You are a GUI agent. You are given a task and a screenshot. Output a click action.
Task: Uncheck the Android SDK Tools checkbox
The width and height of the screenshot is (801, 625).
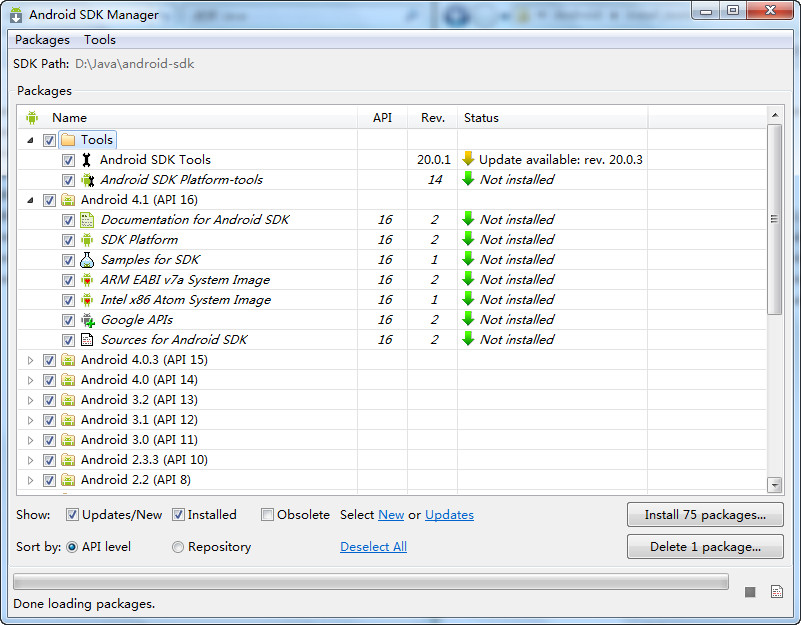(68, 160)
